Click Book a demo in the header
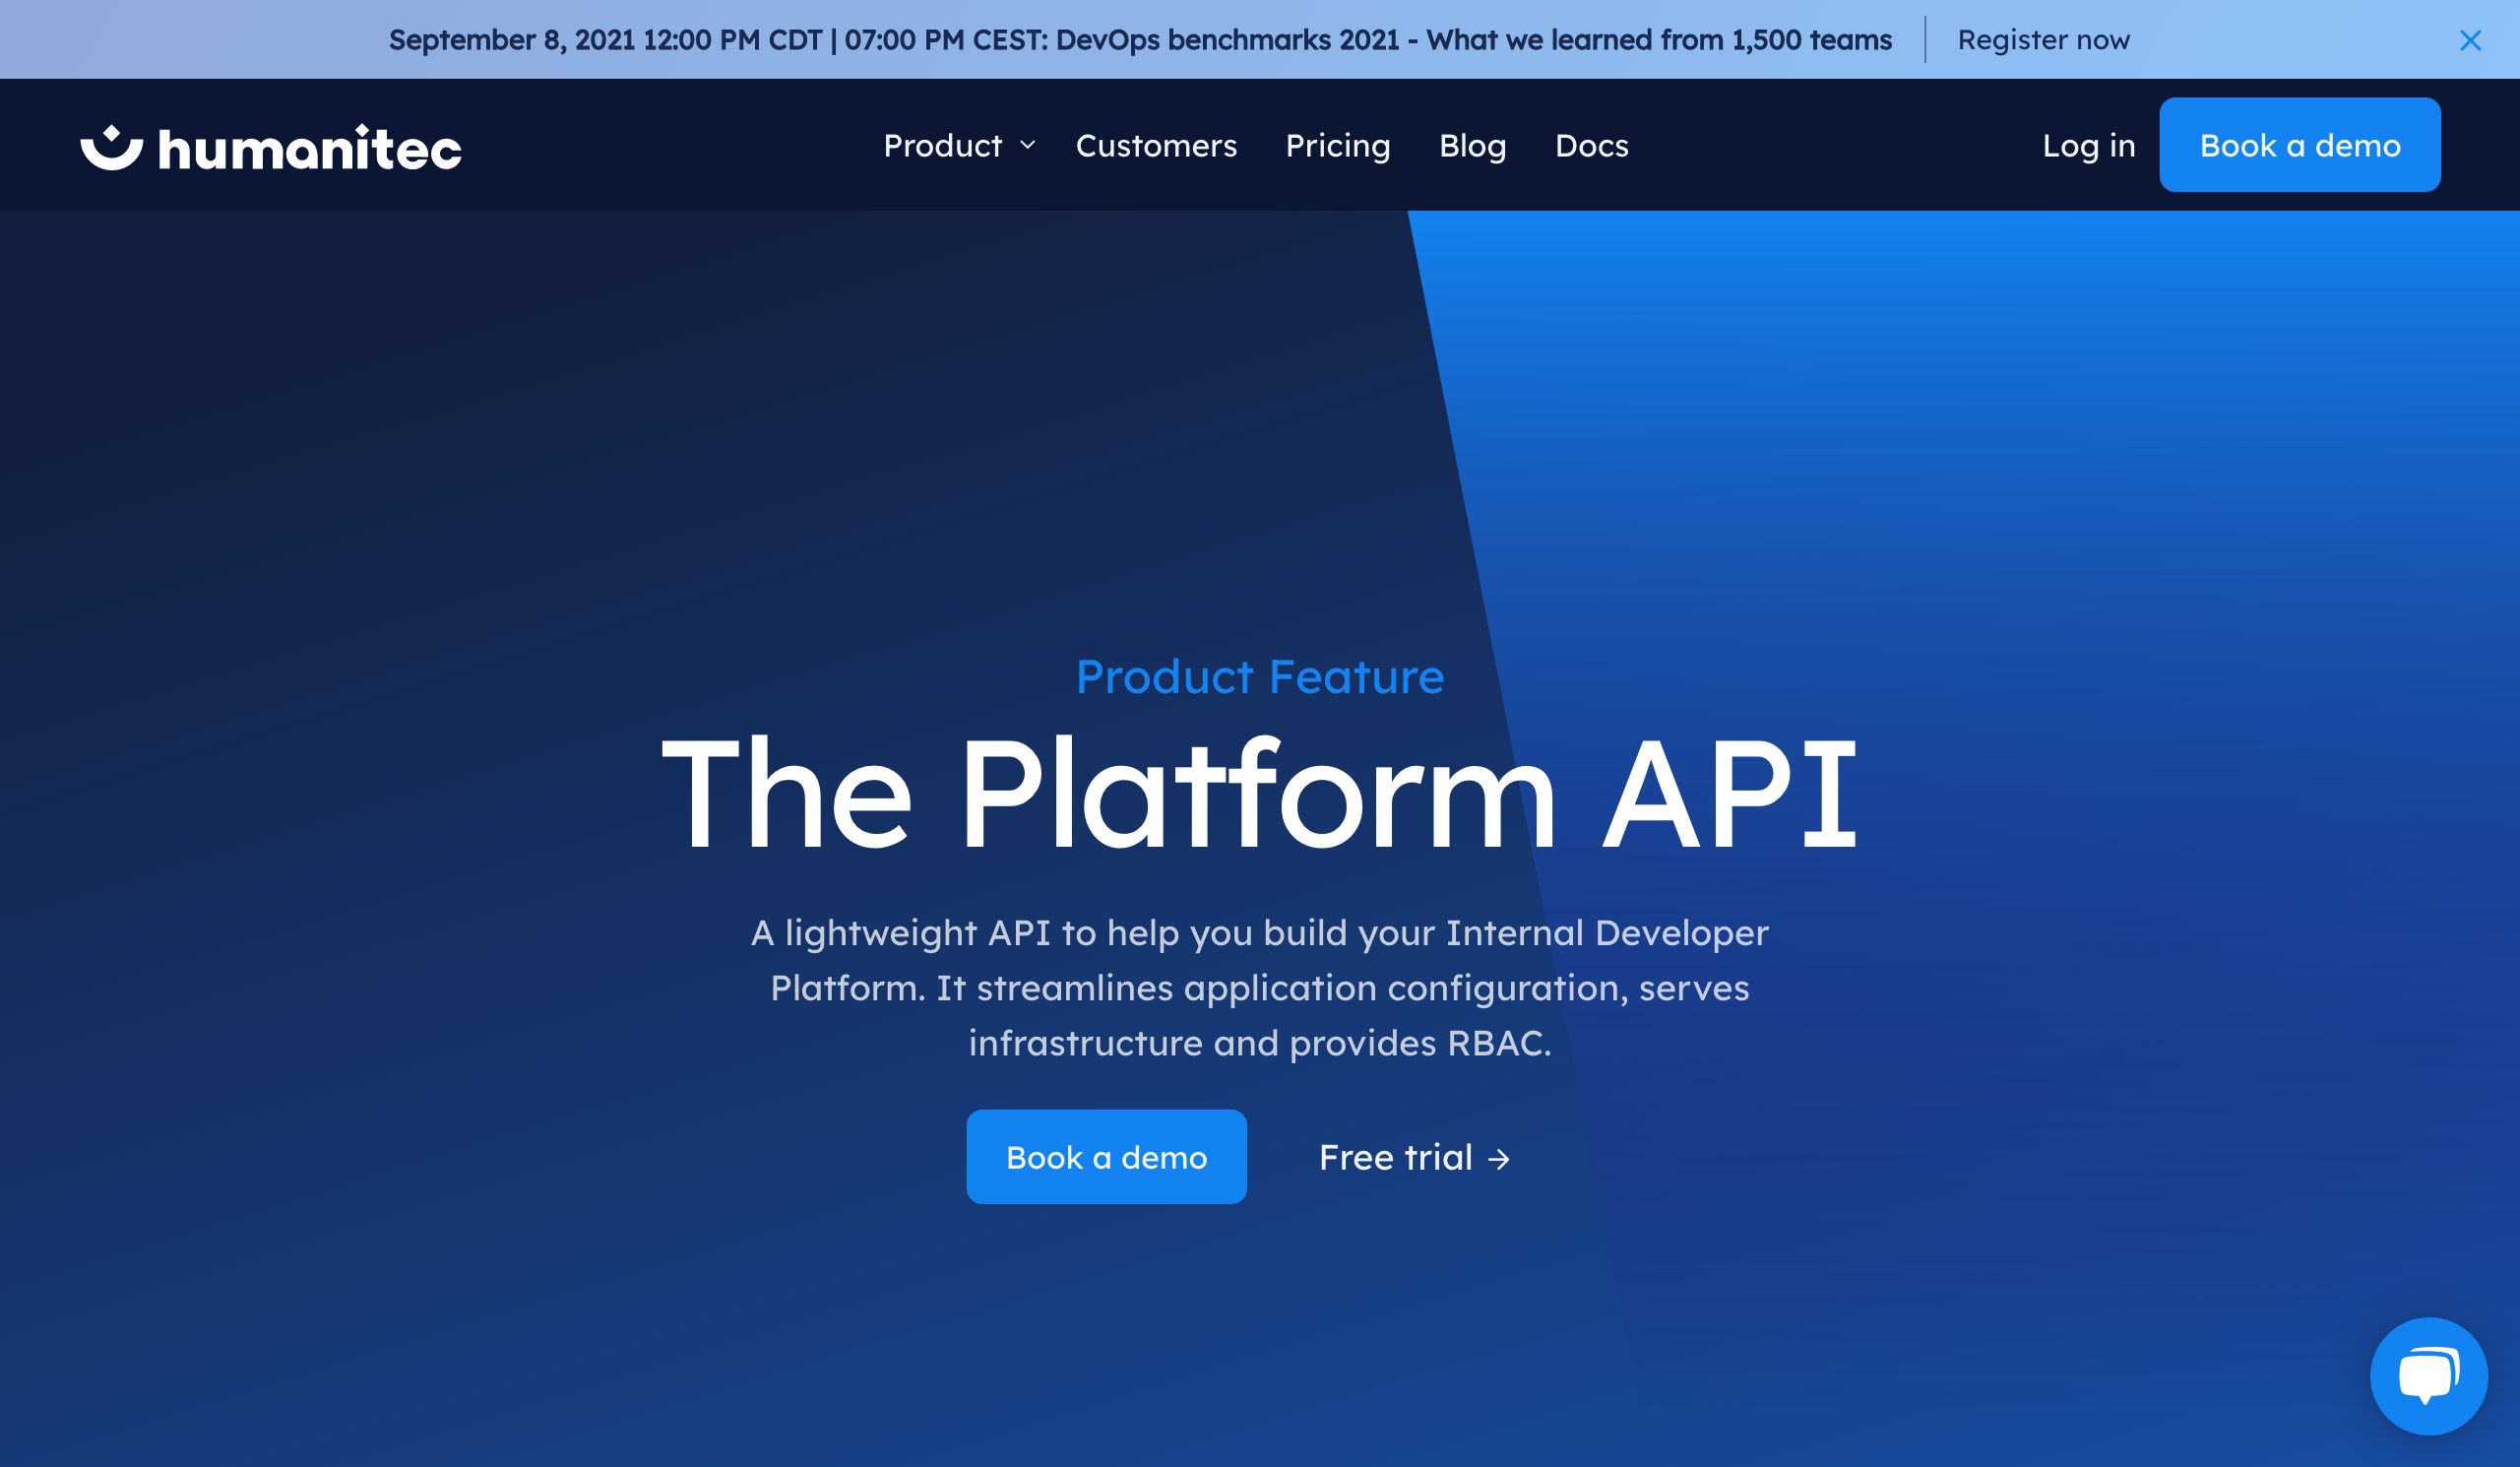The image size is (2520, 1467). click(x=2299, y=145)
